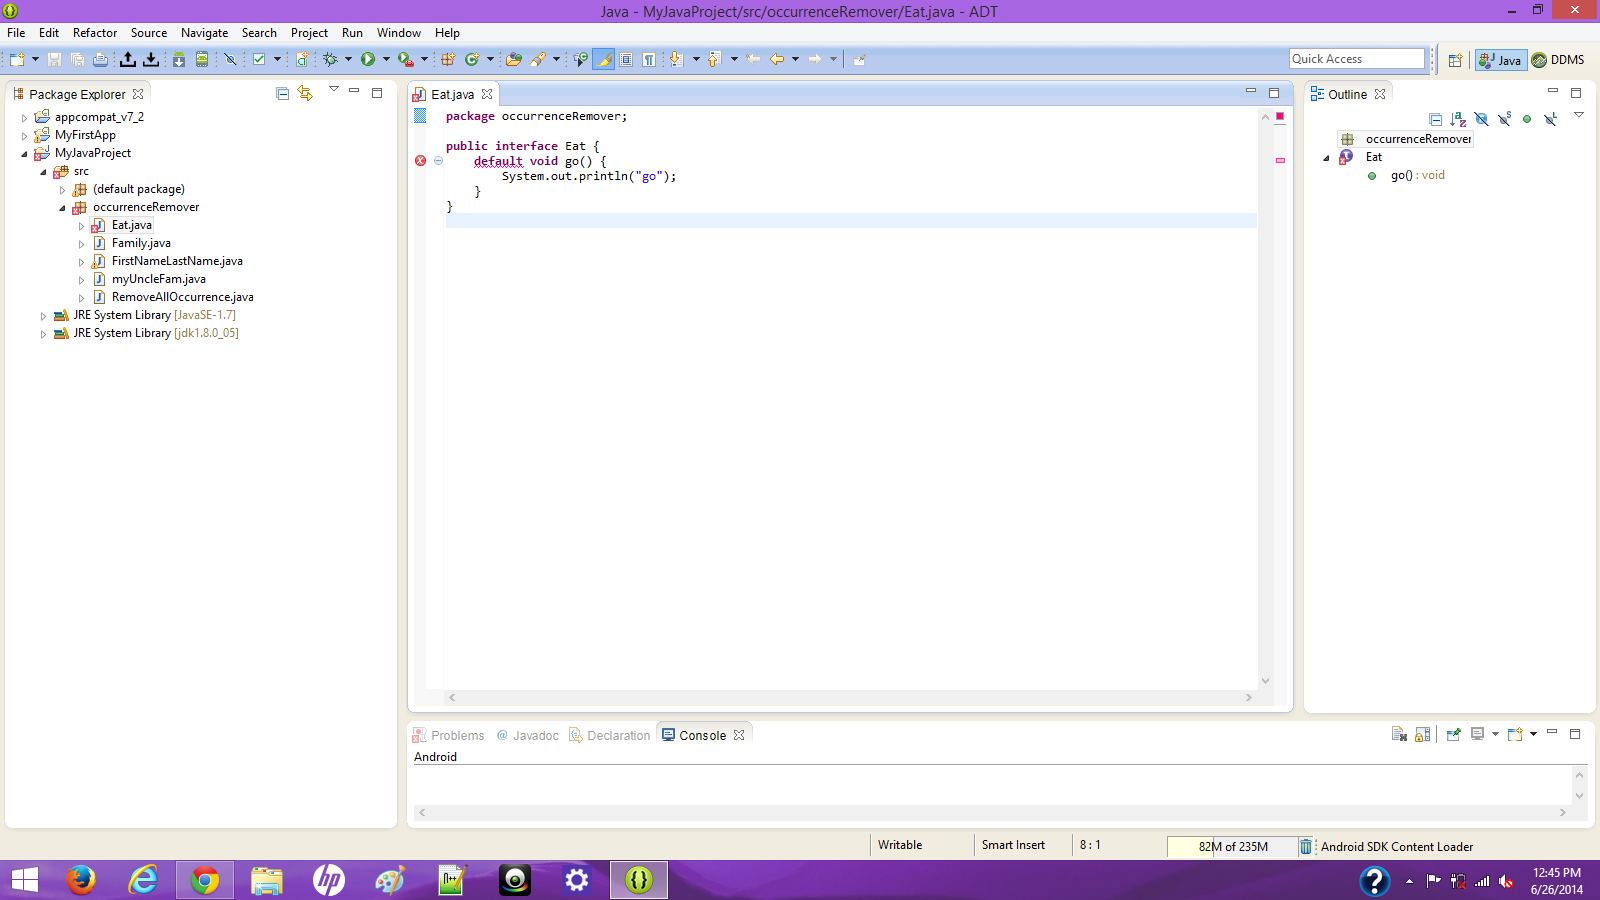This screenshot has width=1600, height=900.
Task: Toggle Hide Fields in Outline
Action: pos(1481,119)
